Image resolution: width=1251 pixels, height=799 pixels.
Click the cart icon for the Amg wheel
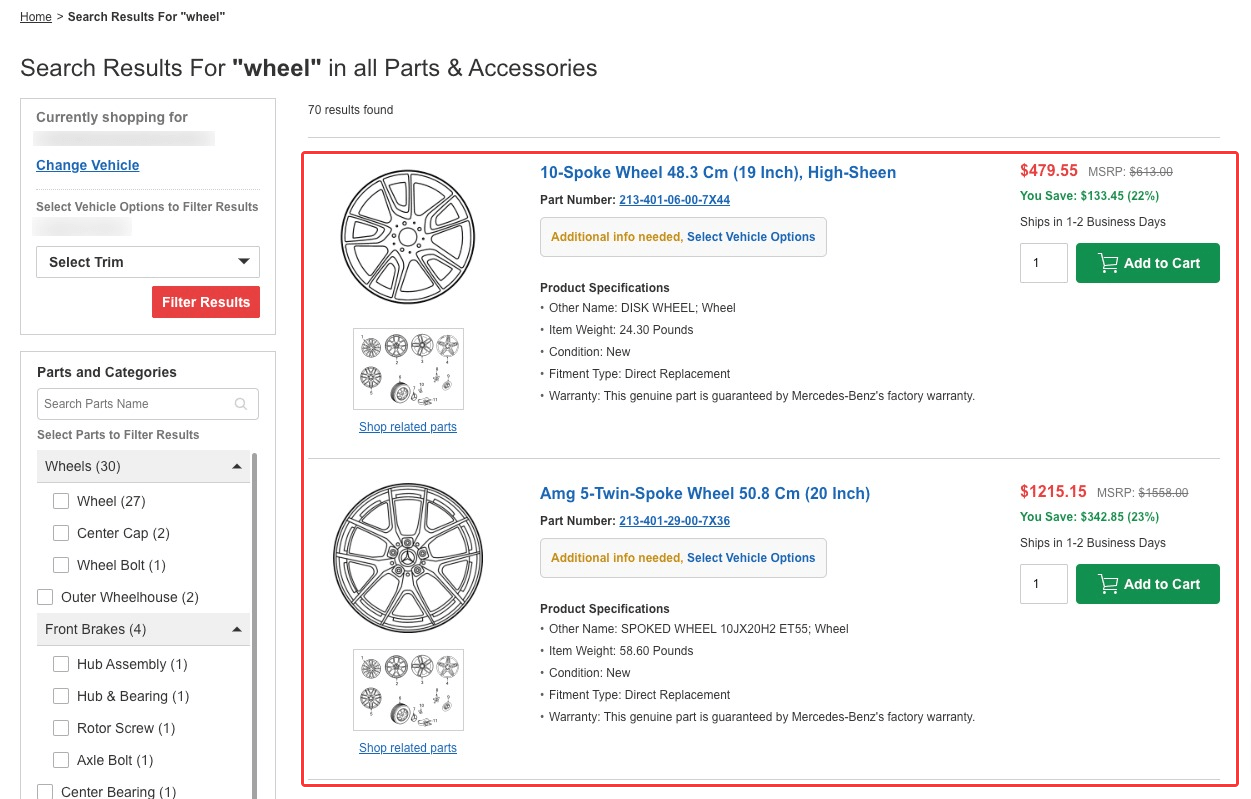[x=1107, y=584]
